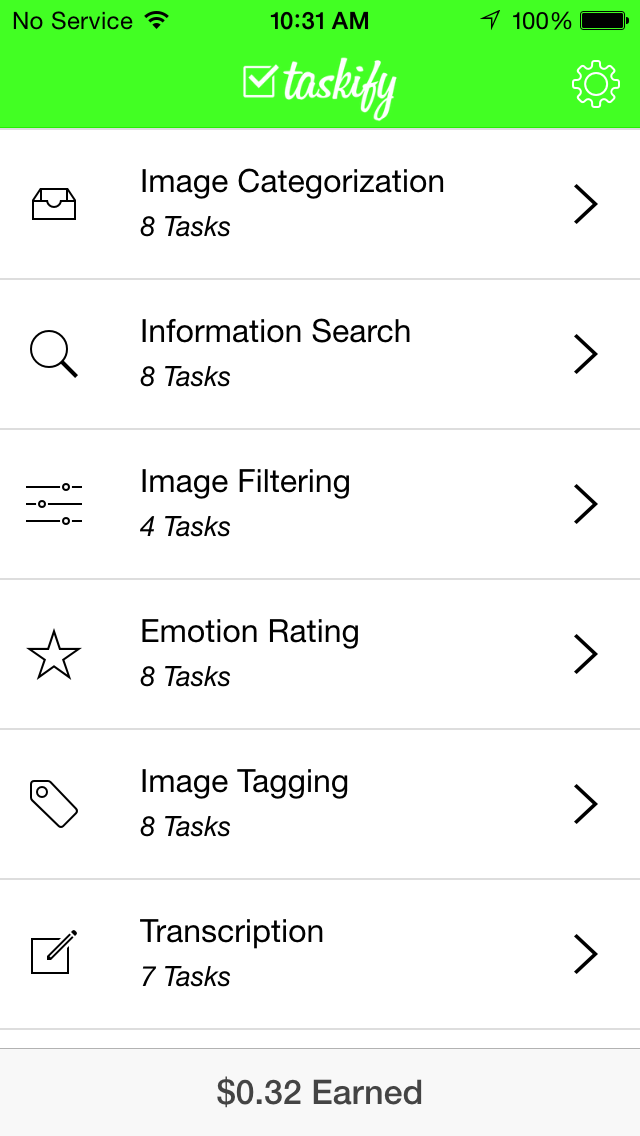
Task: Expand Image Categorization with its chevron
Action: click(x=586, y=204)
